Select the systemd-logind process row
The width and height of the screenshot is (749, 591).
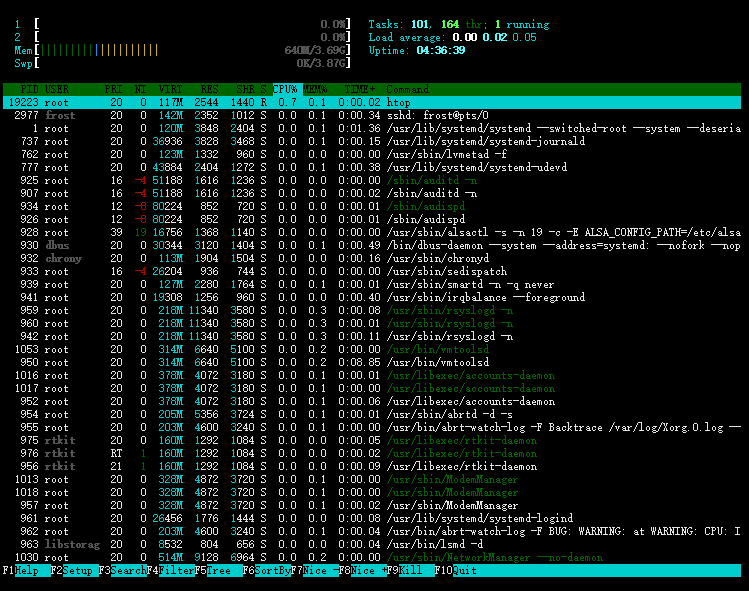372,518
